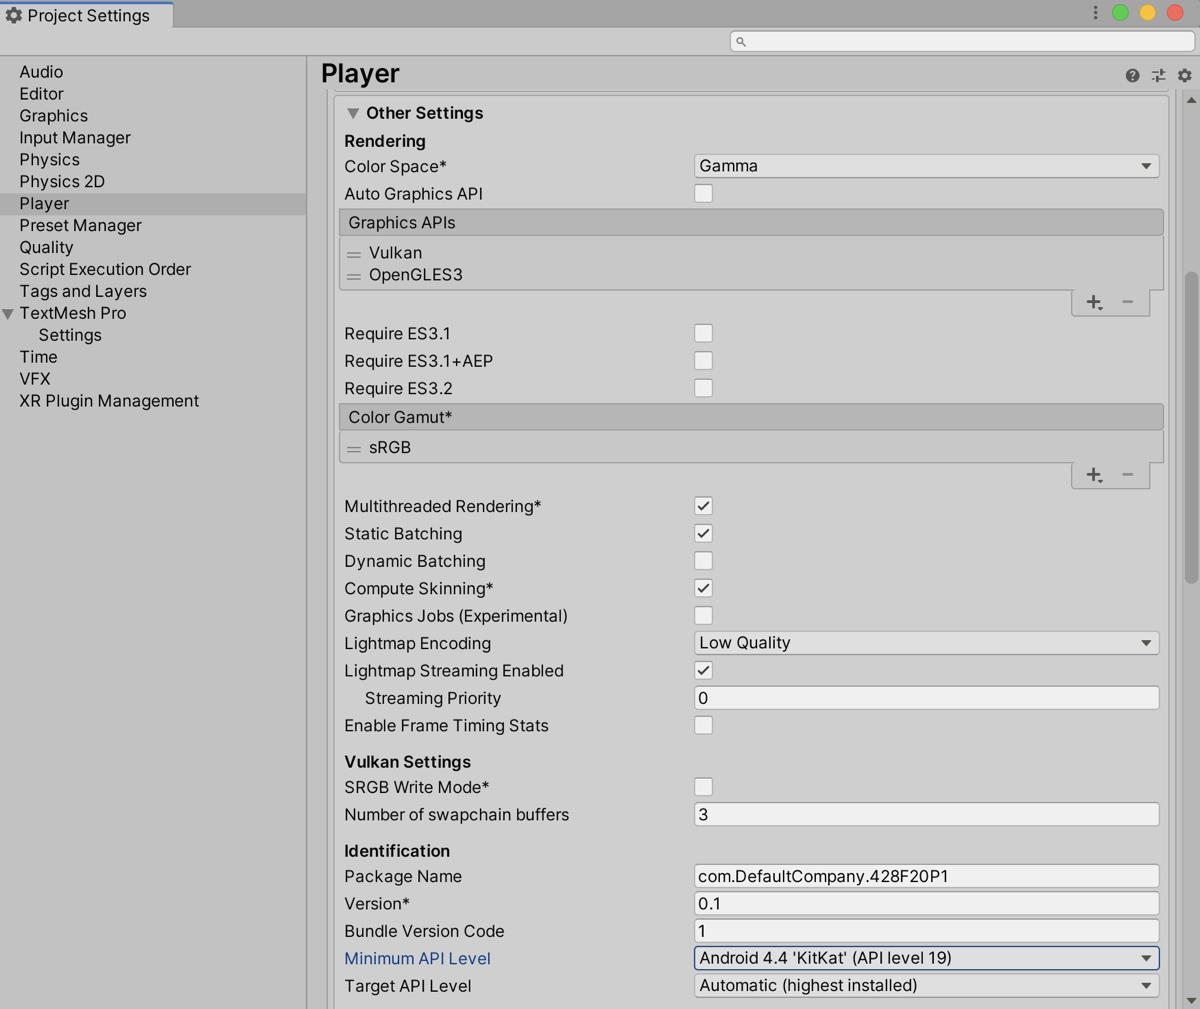Edit the Package Name field
Image resolution: width=1200 pixels, height=1009 pixels.
coord(926,876)
